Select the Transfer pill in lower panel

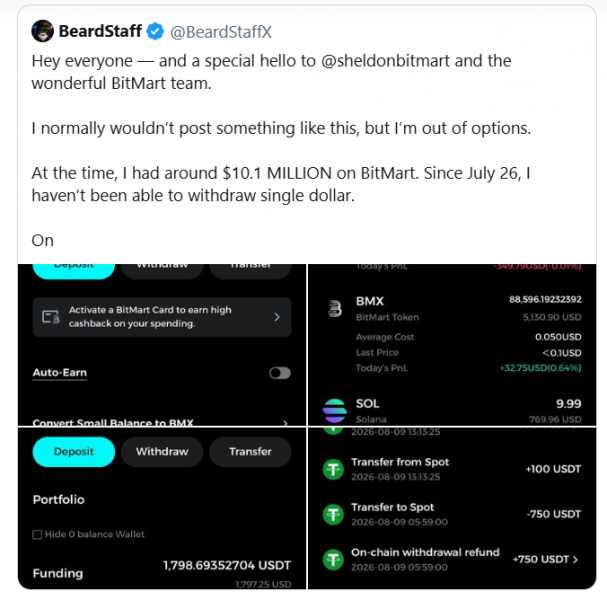point(250,452)
